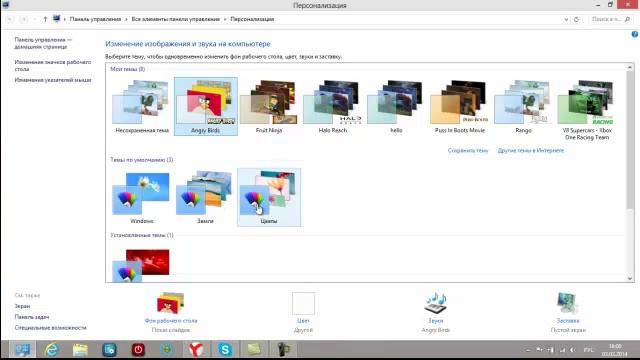640x360 pixels.
Task: Open the Экран link
Action: pos(22,306)
